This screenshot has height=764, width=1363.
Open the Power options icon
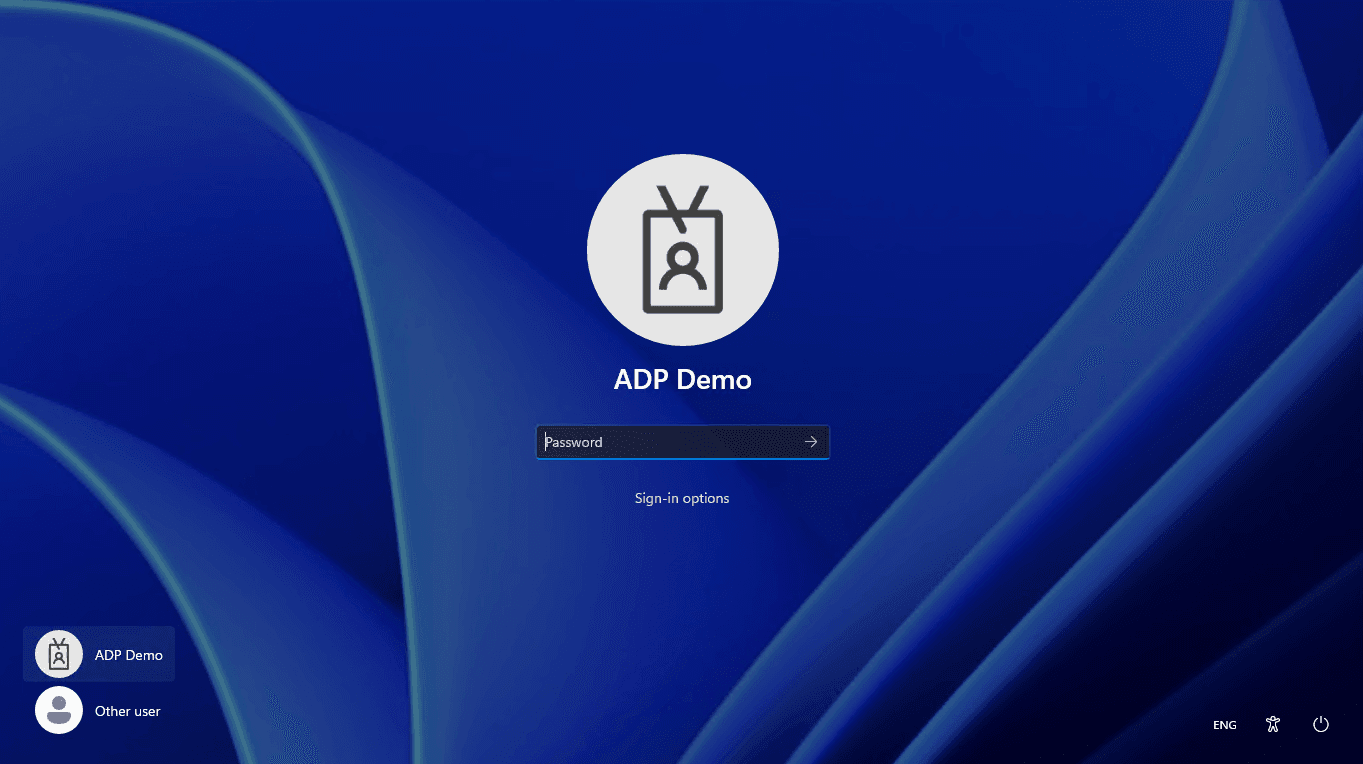point(1320,725)
